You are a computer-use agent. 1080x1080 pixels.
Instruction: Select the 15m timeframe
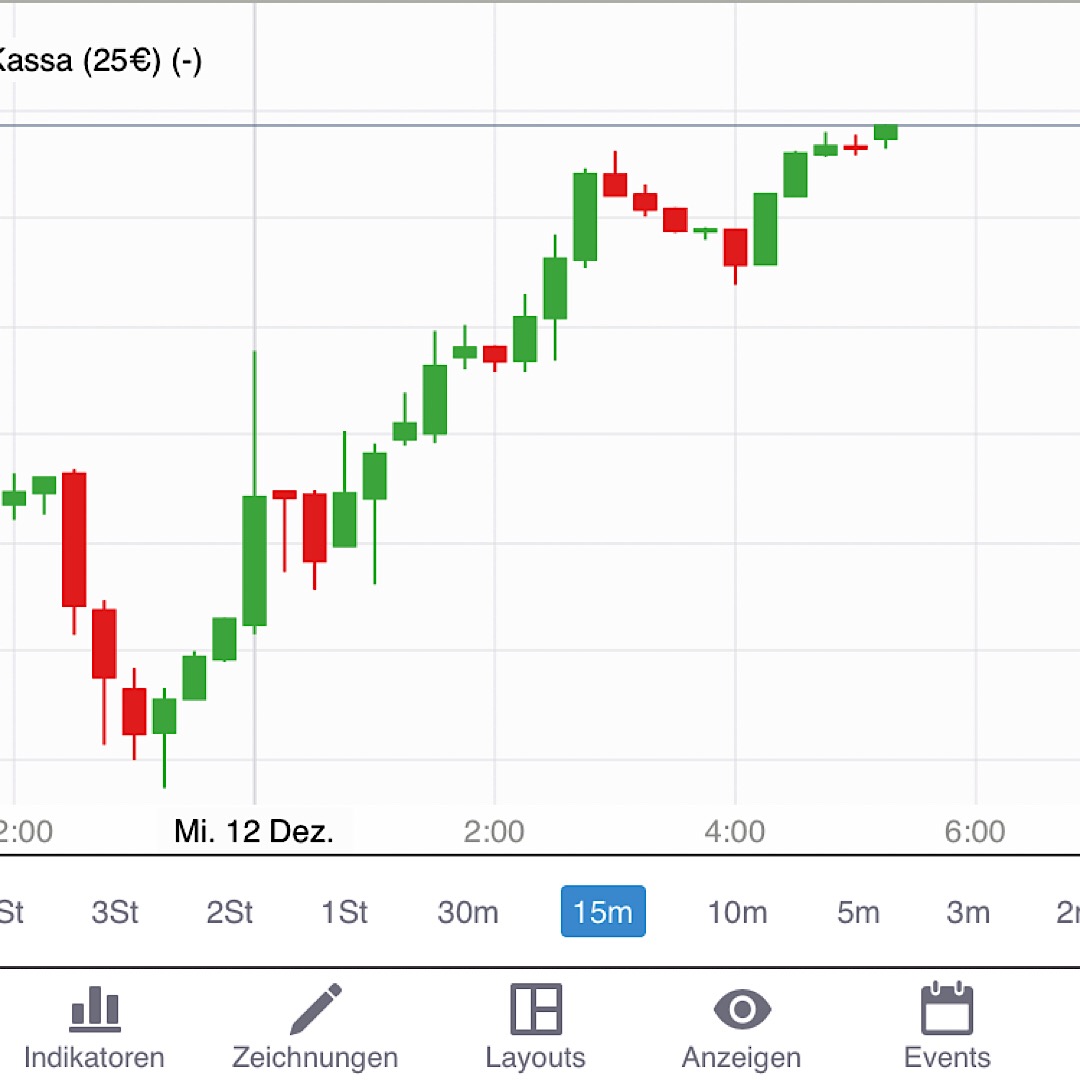(603, 912)
